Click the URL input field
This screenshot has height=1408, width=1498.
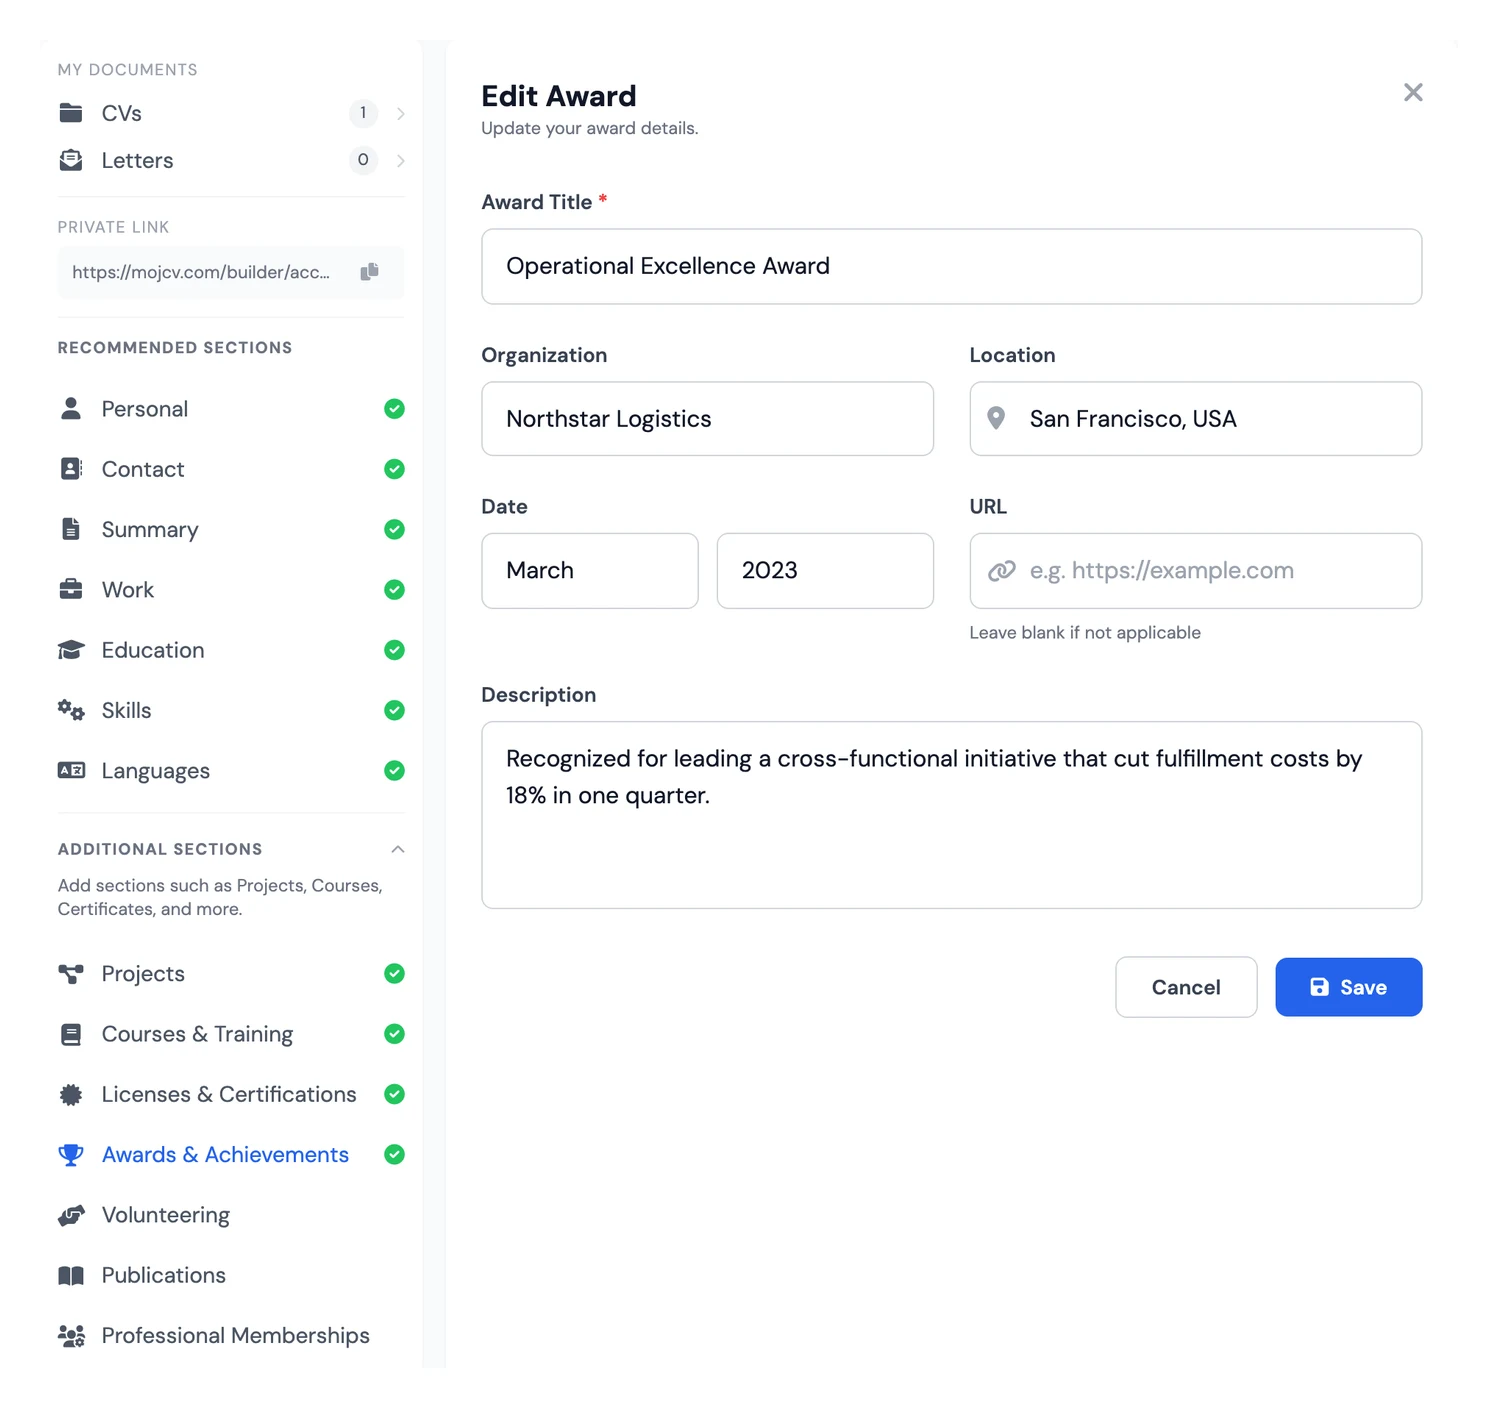coord(1196,570)
